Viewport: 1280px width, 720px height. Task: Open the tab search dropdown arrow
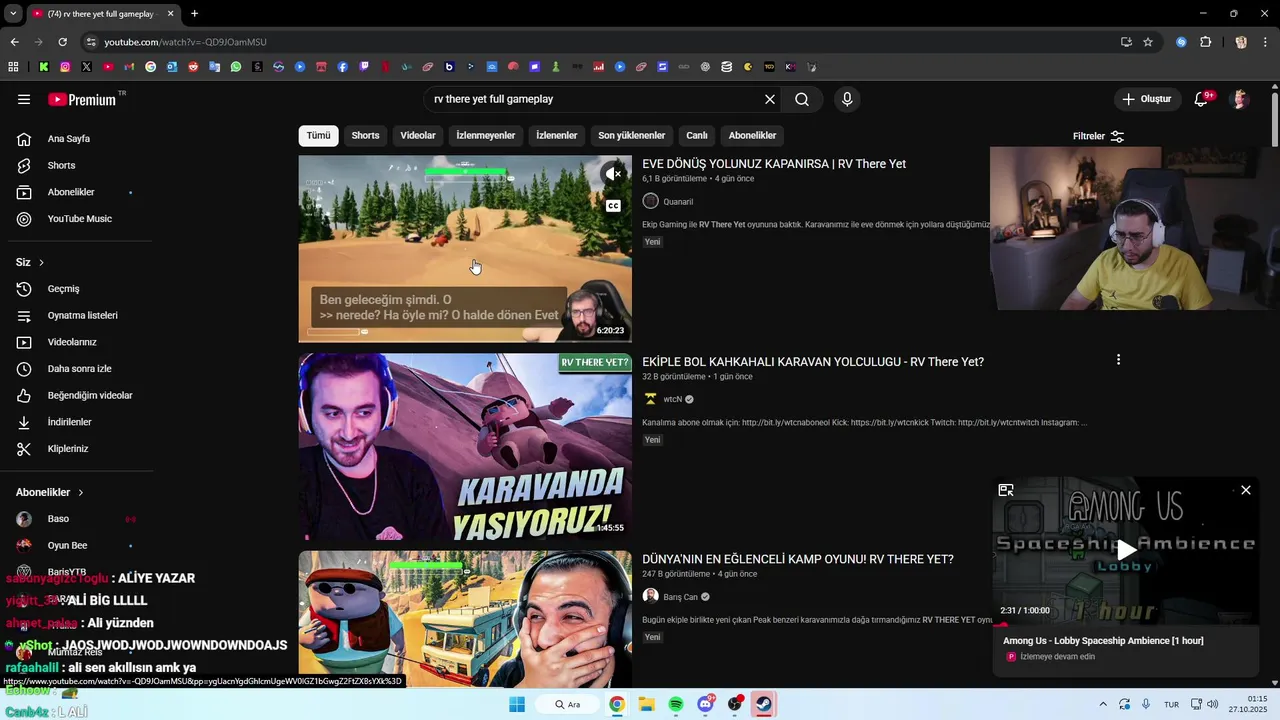click(x=13, y=14)
